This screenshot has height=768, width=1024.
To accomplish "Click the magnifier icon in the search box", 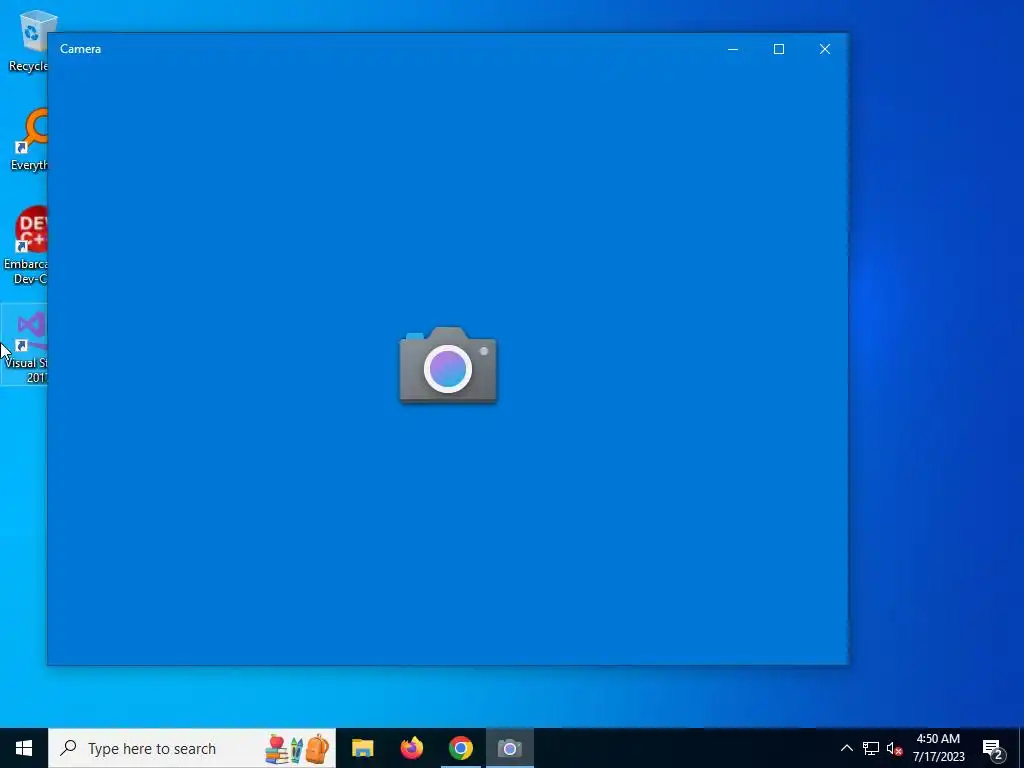I will click(x=68, y=748).
